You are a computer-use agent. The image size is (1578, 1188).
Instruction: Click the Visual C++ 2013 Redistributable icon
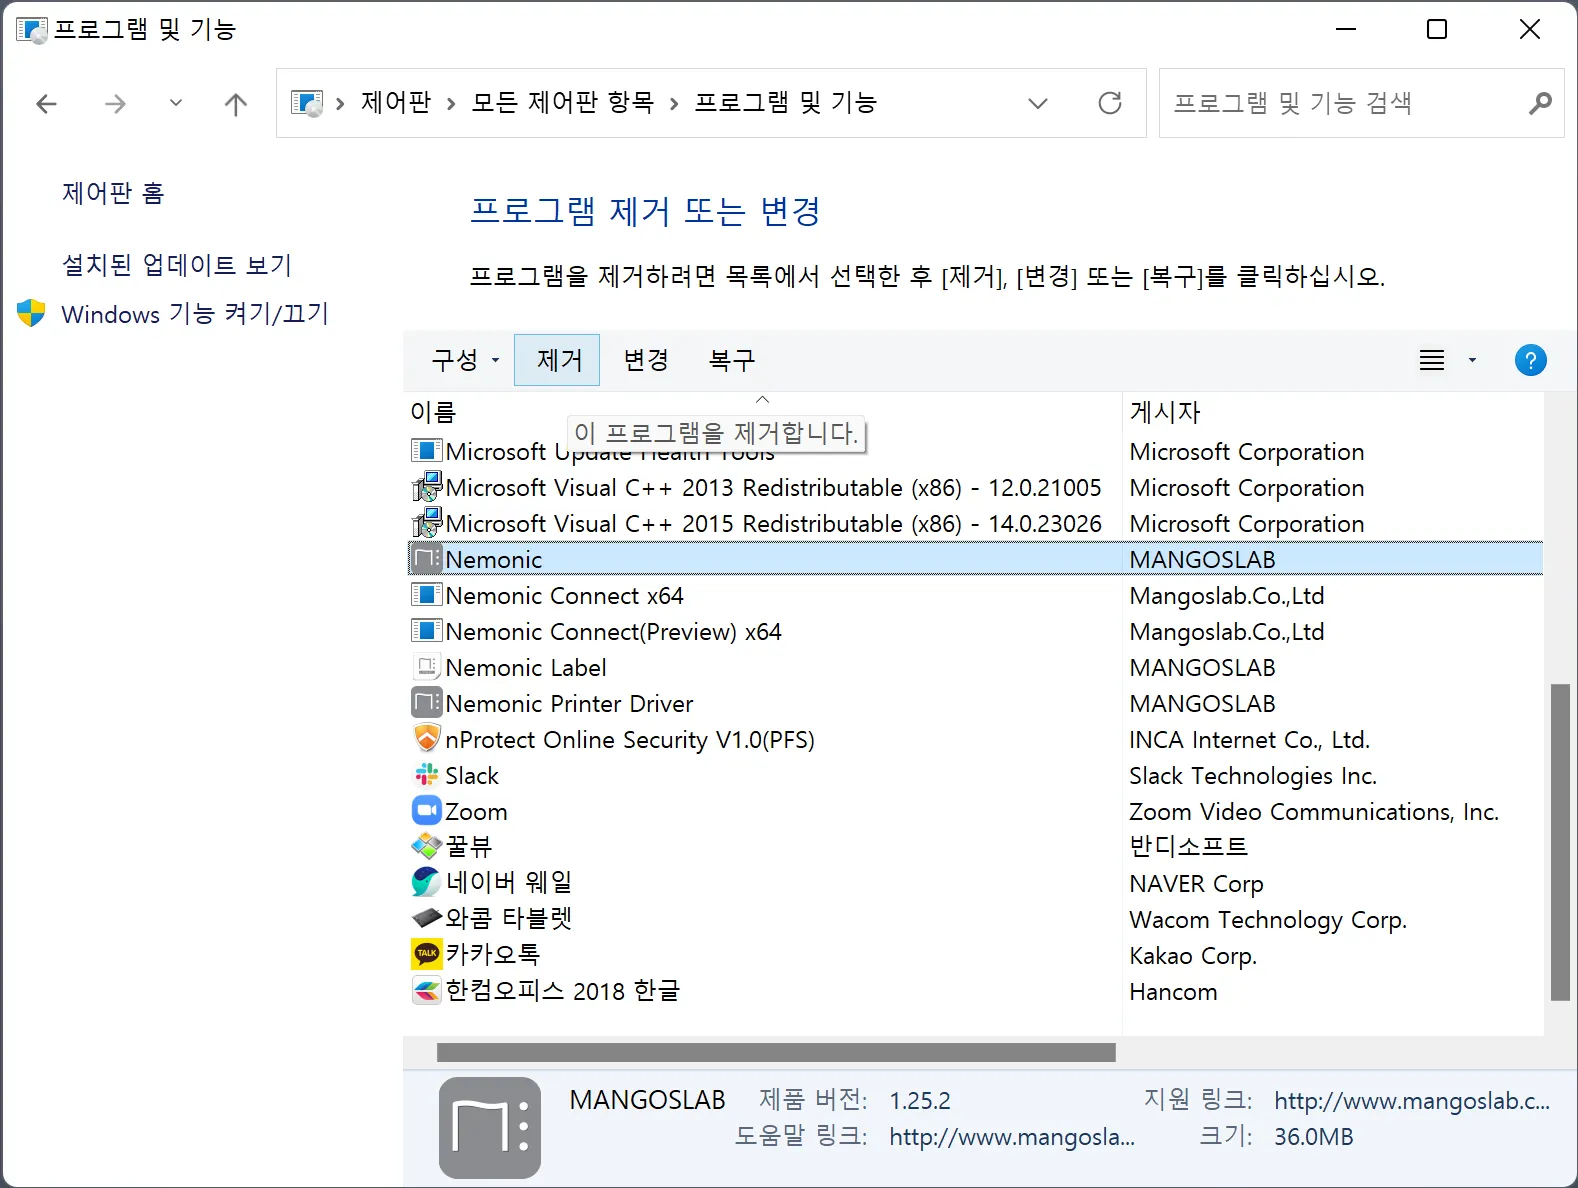point(427,487)
